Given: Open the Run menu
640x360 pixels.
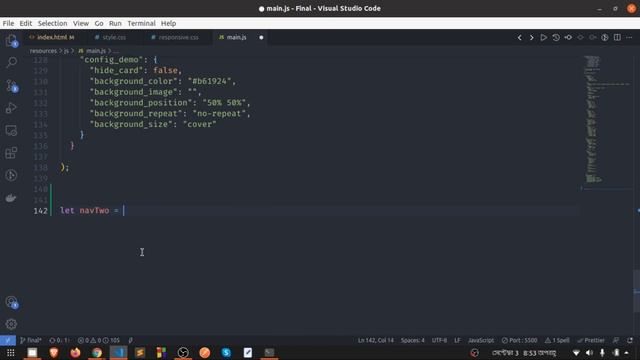Looking at the screenshot, I should (115, 23).
